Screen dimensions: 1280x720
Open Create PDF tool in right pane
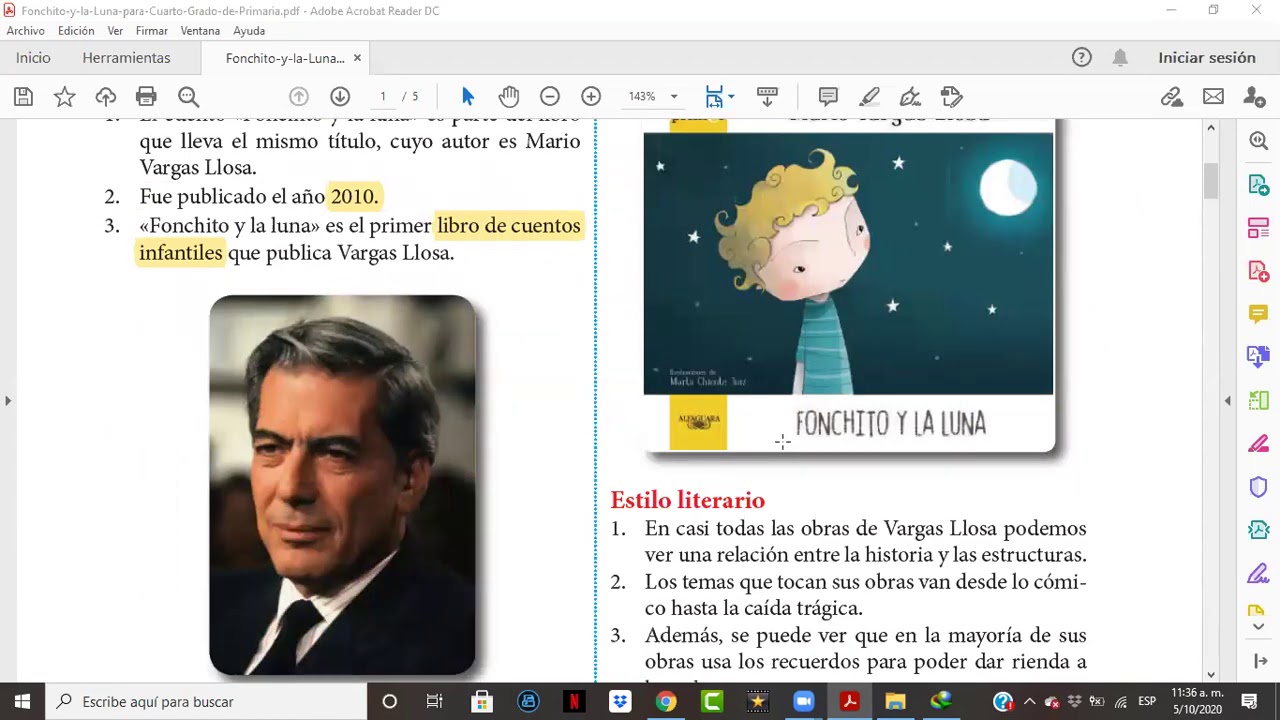coord(1258,271)
